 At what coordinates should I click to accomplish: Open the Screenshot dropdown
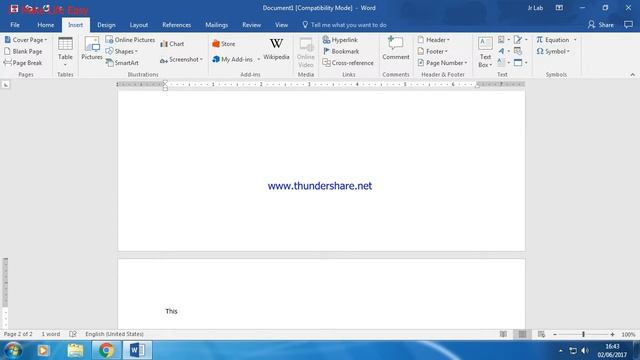click(181, 60)
